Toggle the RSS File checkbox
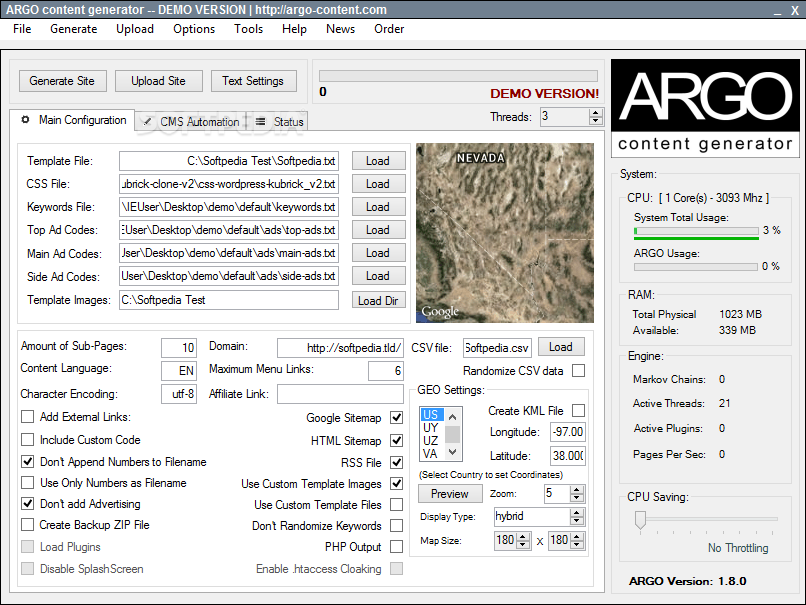The height and width of the screenshot is (605, 806). [396, 463]
